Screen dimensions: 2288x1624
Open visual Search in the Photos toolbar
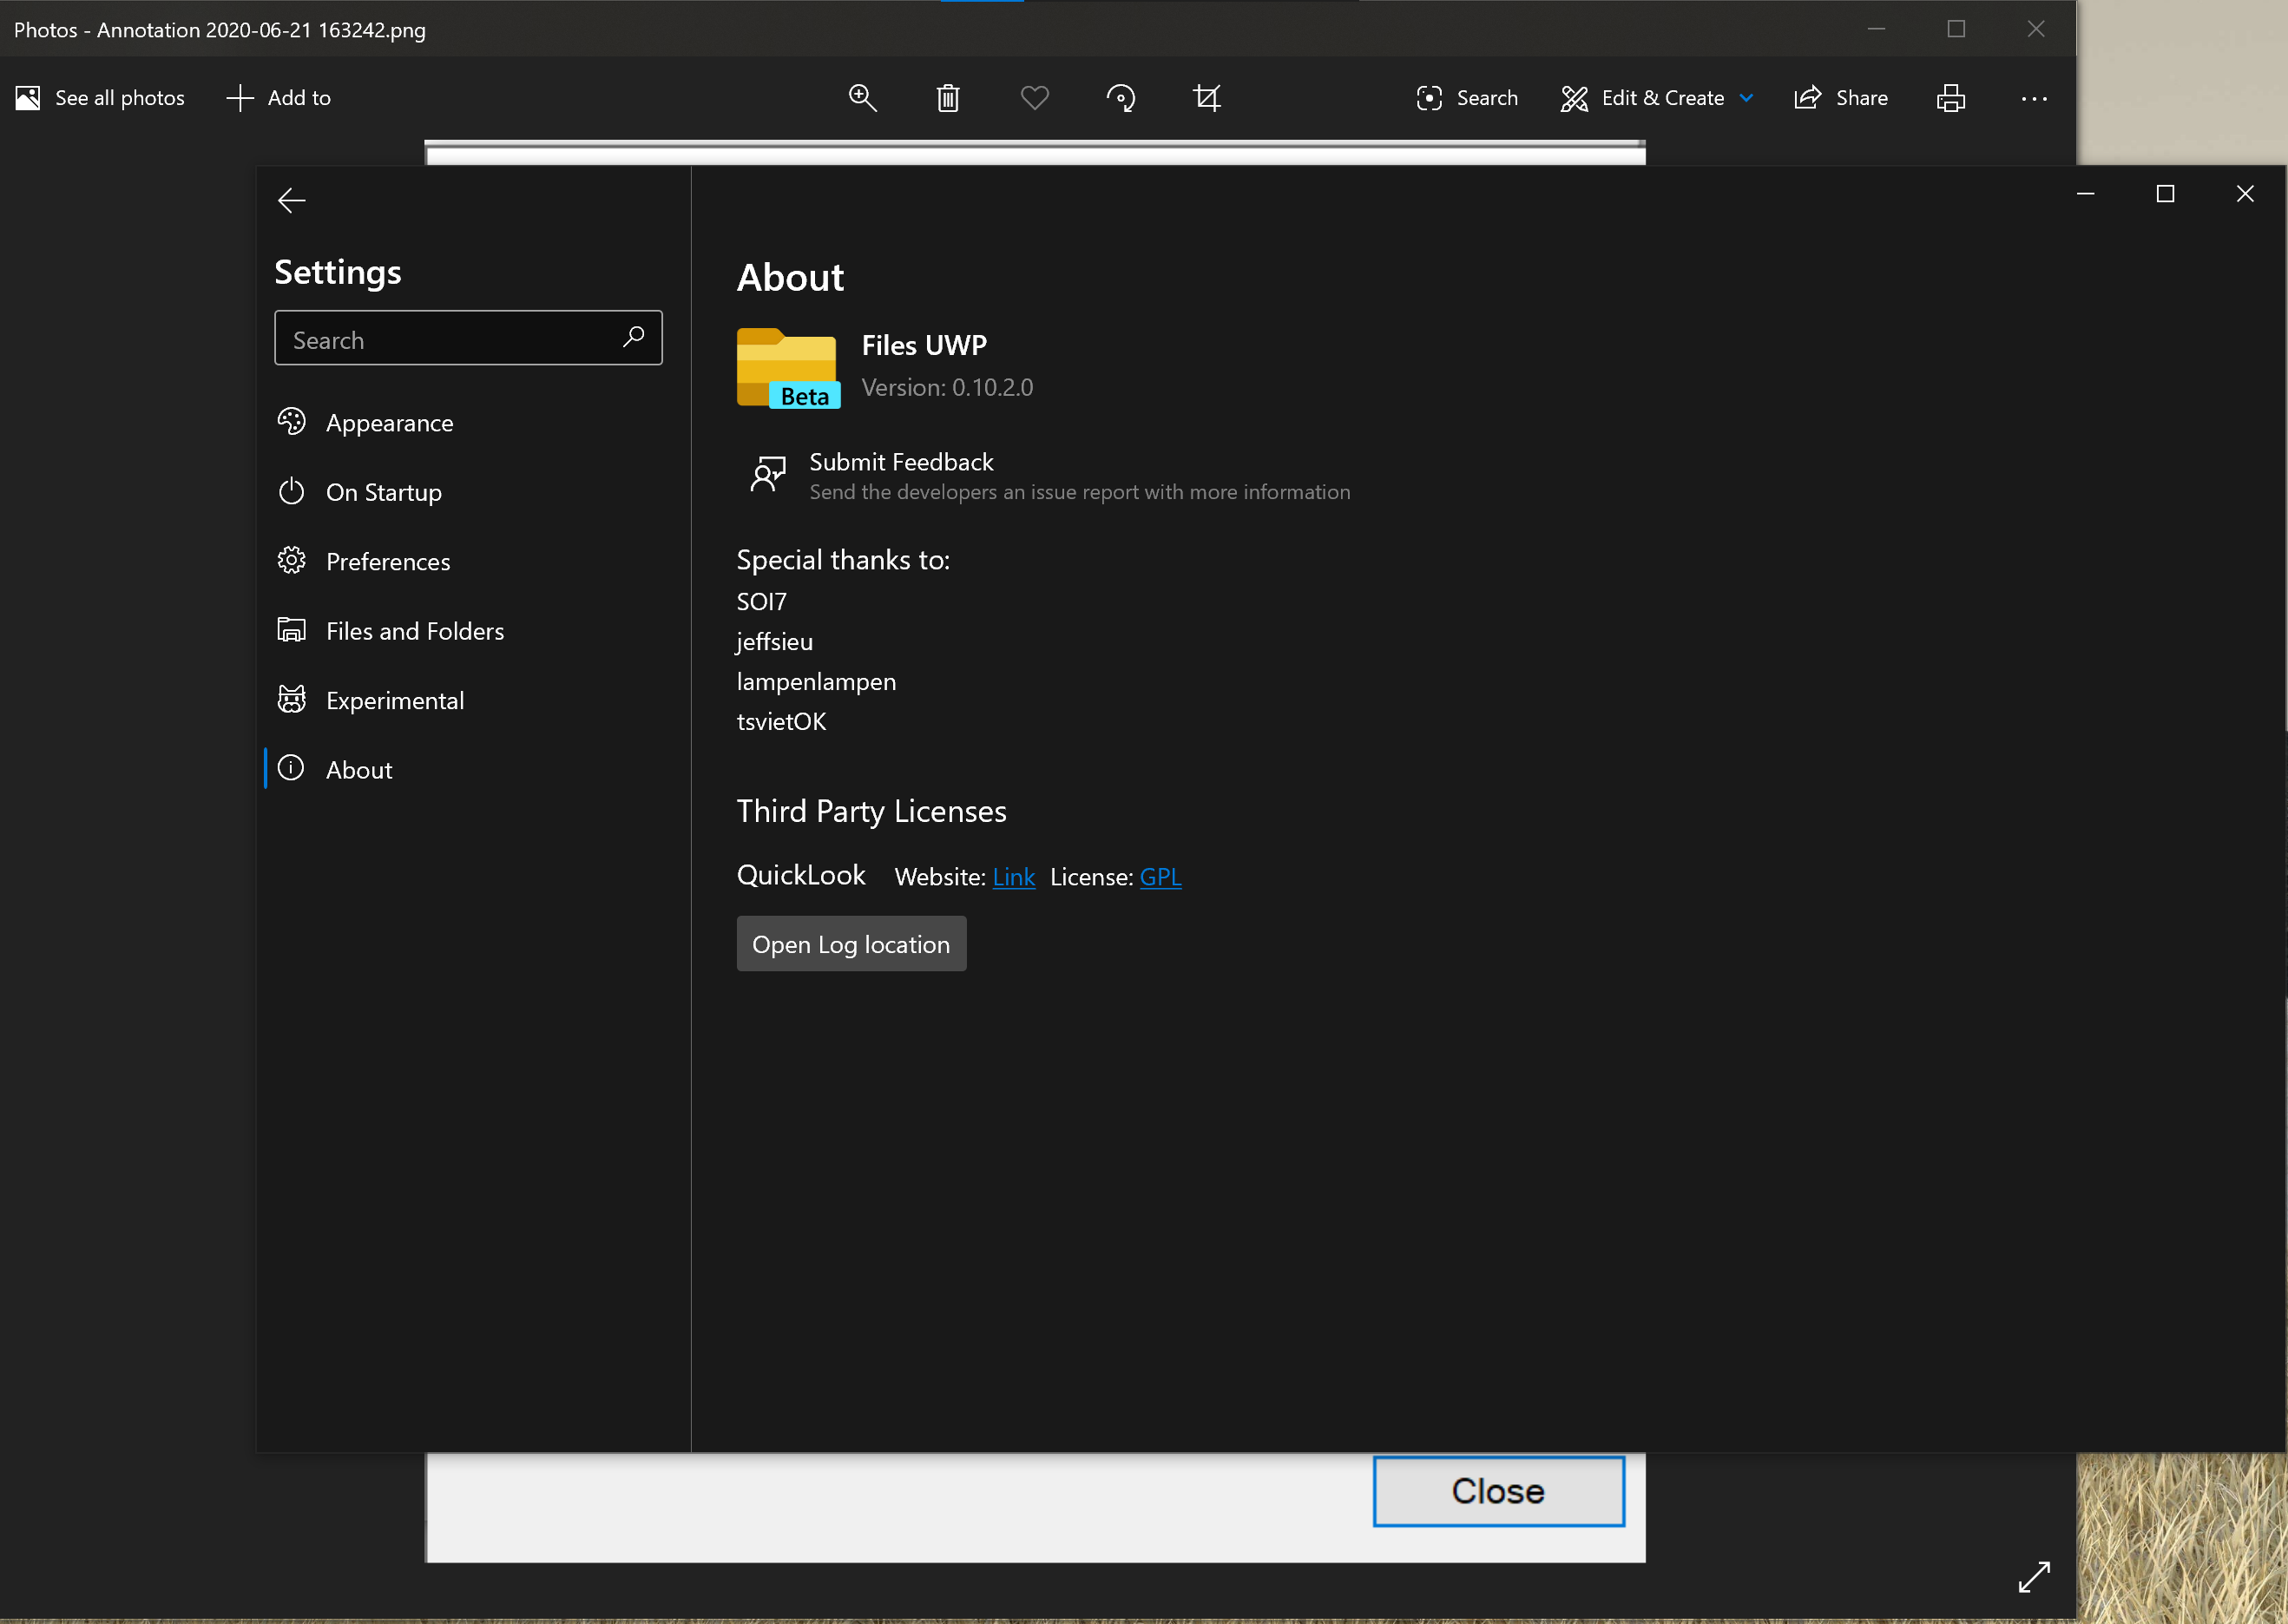tap(1466, 98)
